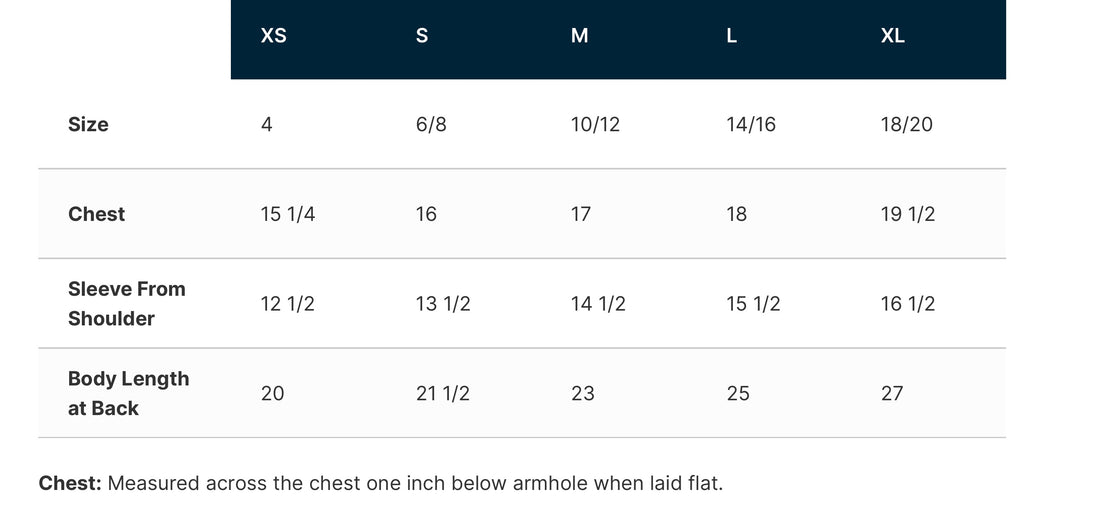
Task: Select the 27 body length cell
Action: (x=892, y=394)
